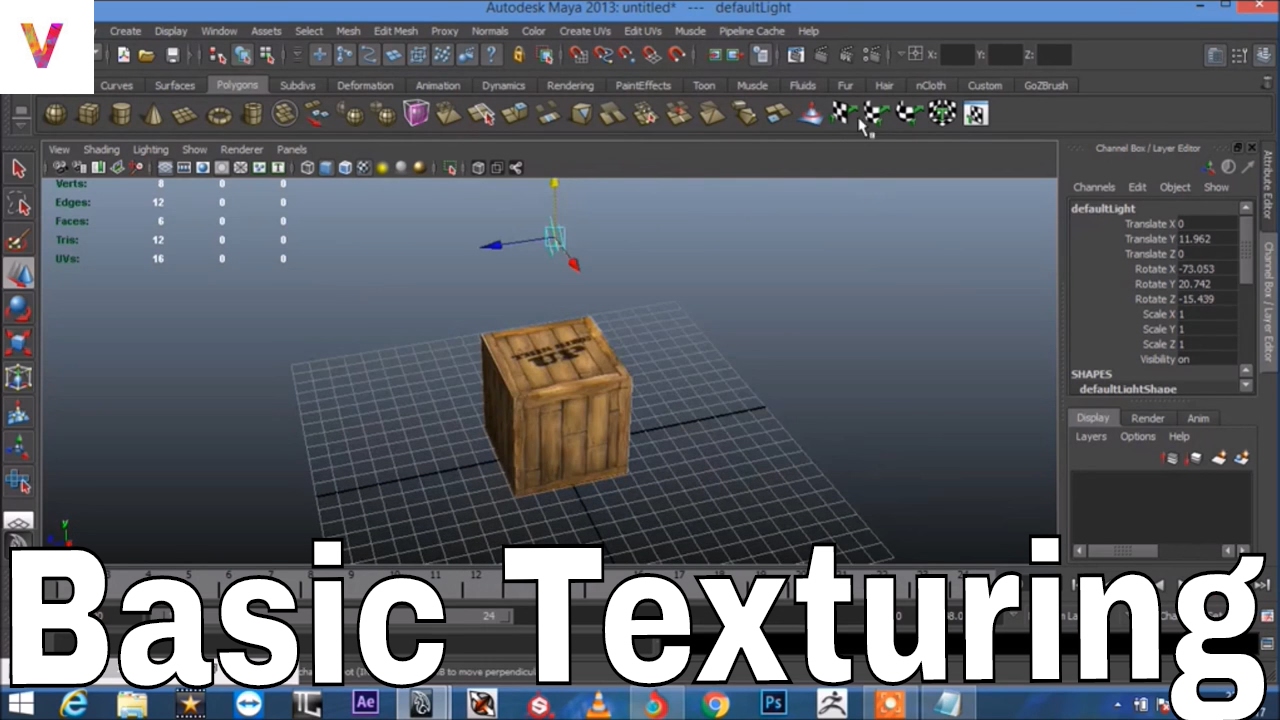
Task: Switch to the Rendering shelf tab
Action: 570,86
